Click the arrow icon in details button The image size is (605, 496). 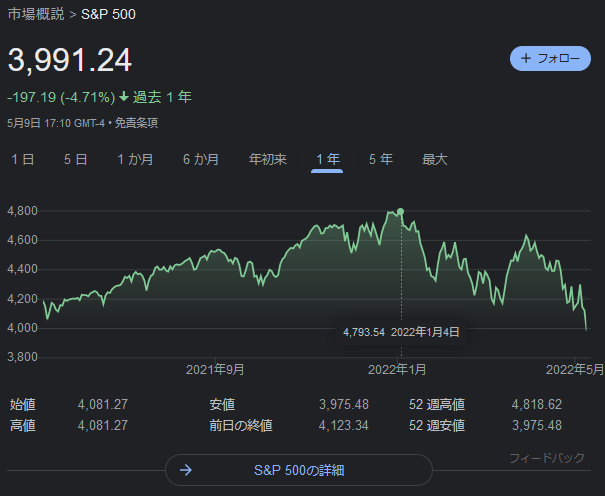point(186,470)
